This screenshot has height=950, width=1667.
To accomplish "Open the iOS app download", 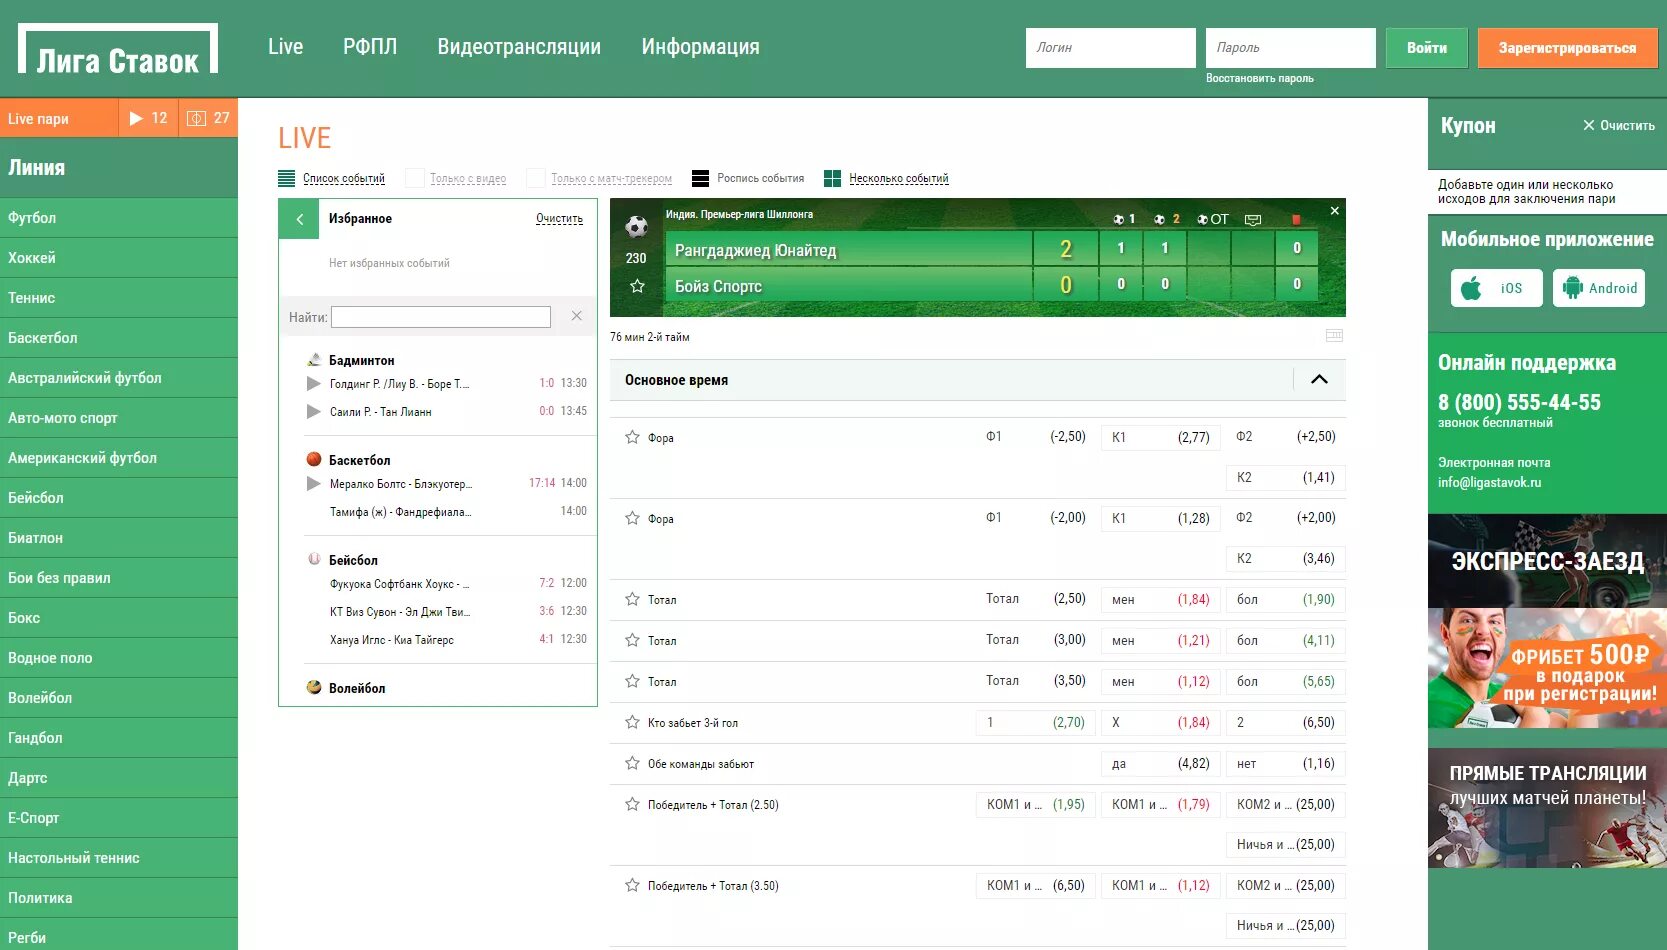I will click(x=1496, y=288).
